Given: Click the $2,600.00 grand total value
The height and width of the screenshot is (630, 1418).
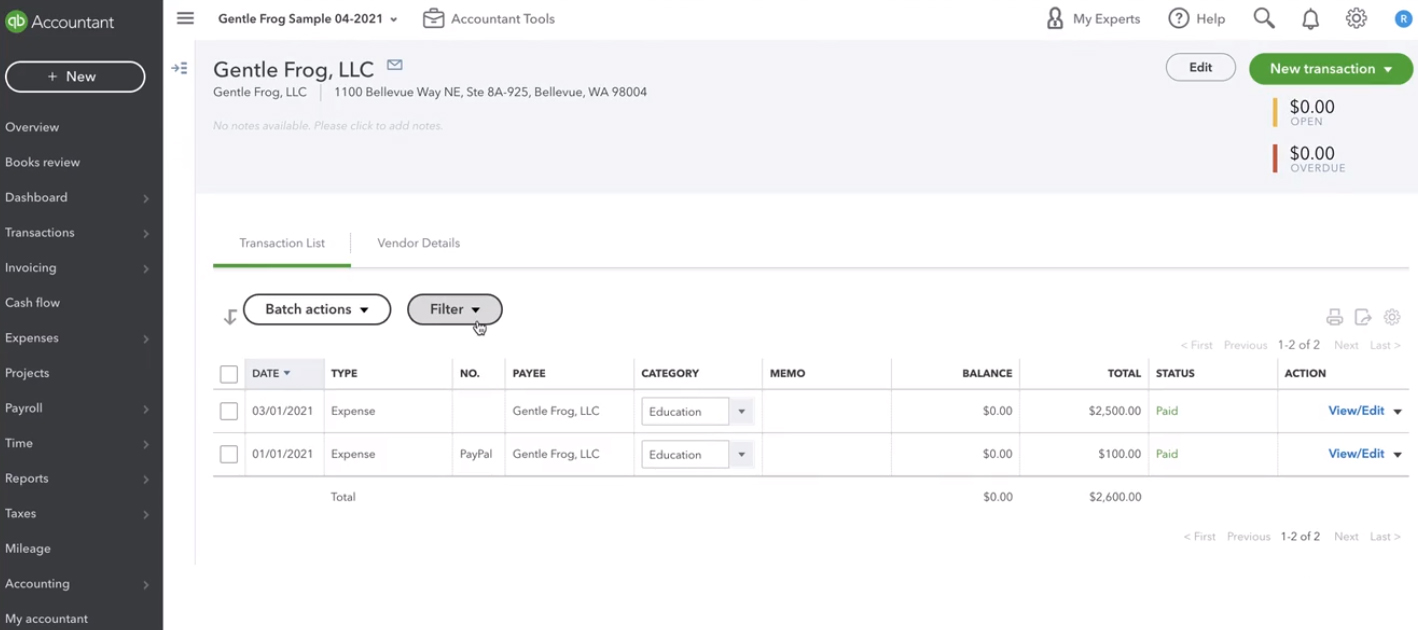Looking at the screenshot, I should pyautogui.click(x=1115, y=497).
